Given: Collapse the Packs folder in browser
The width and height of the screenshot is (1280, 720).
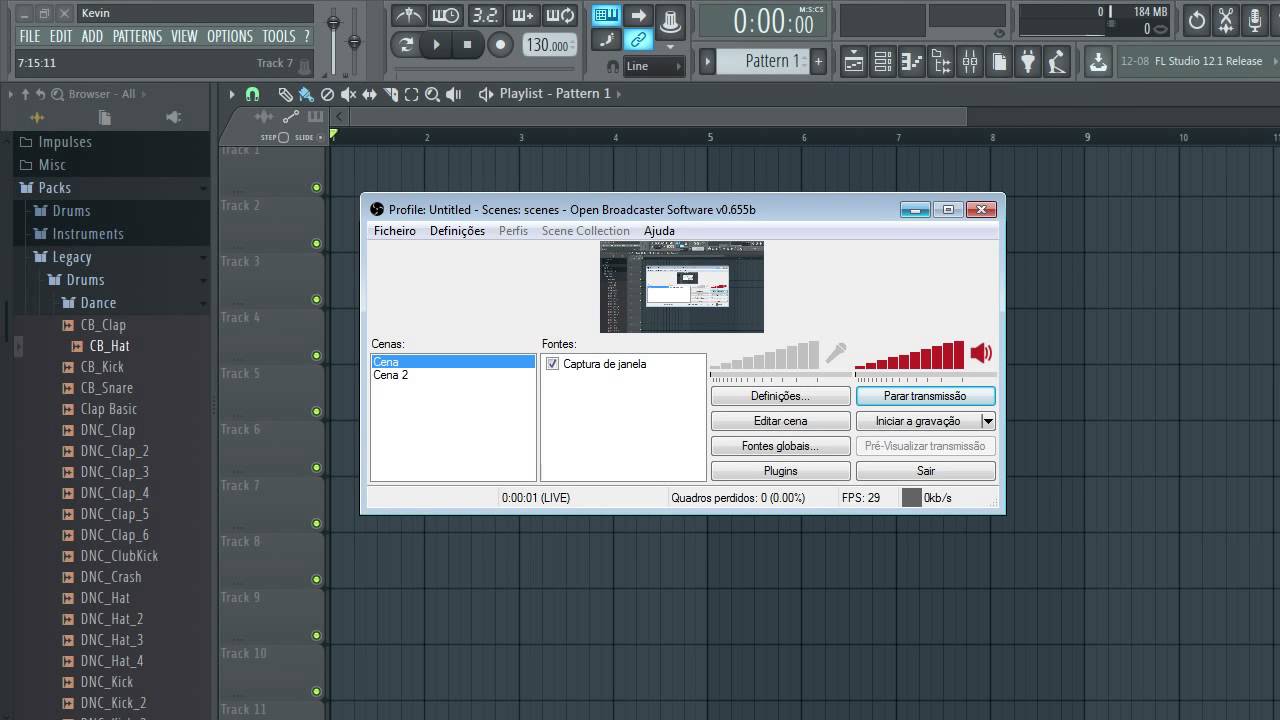Looking at the screenshot, I should point(110,188).
